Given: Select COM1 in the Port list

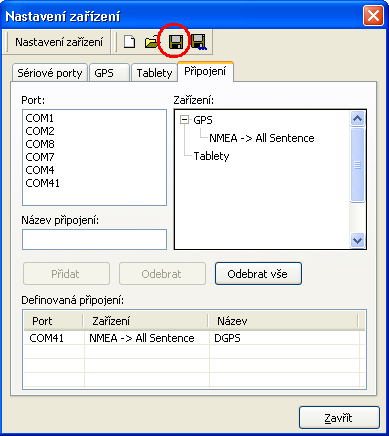Looking at the screenshot, I should [39, 118].
